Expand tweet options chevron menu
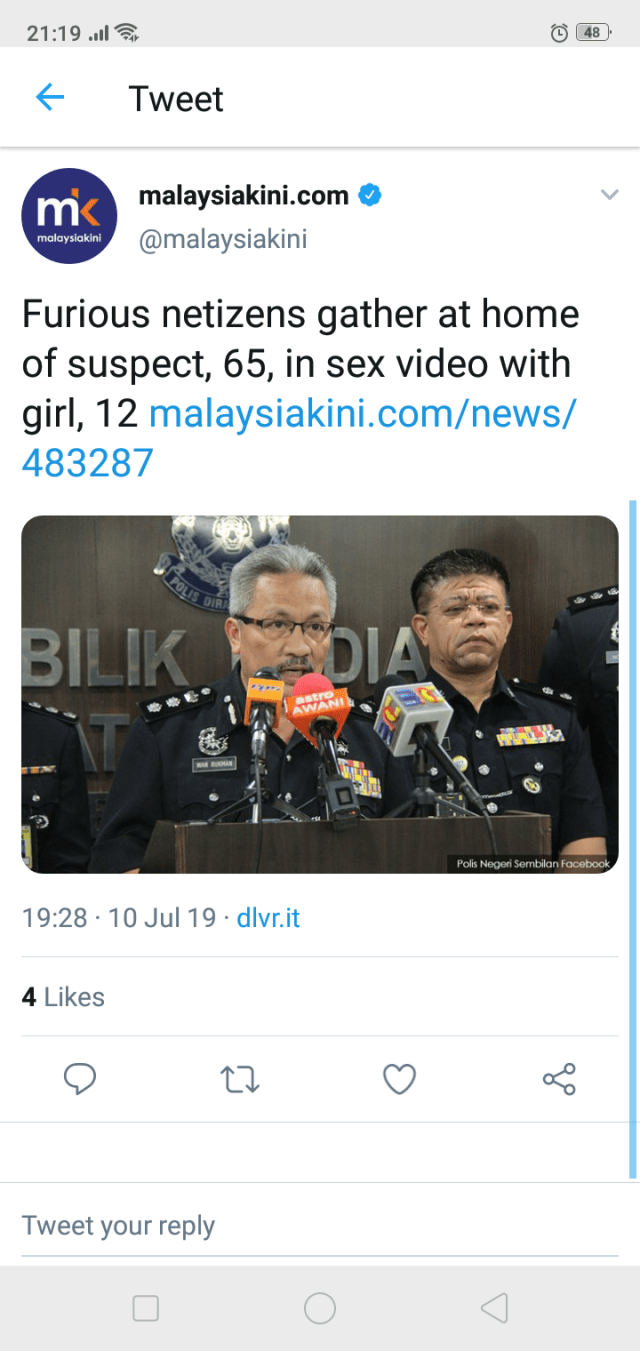The height and width of the screenshot is (1351, 640). (610, 195)
